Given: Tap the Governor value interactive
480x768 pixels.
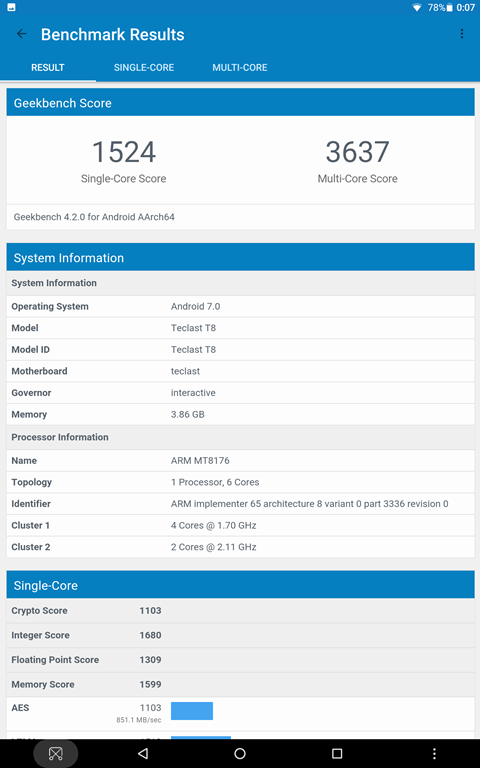Looking at the screenshot, I should pyautogui.click(x=193, y=393).
